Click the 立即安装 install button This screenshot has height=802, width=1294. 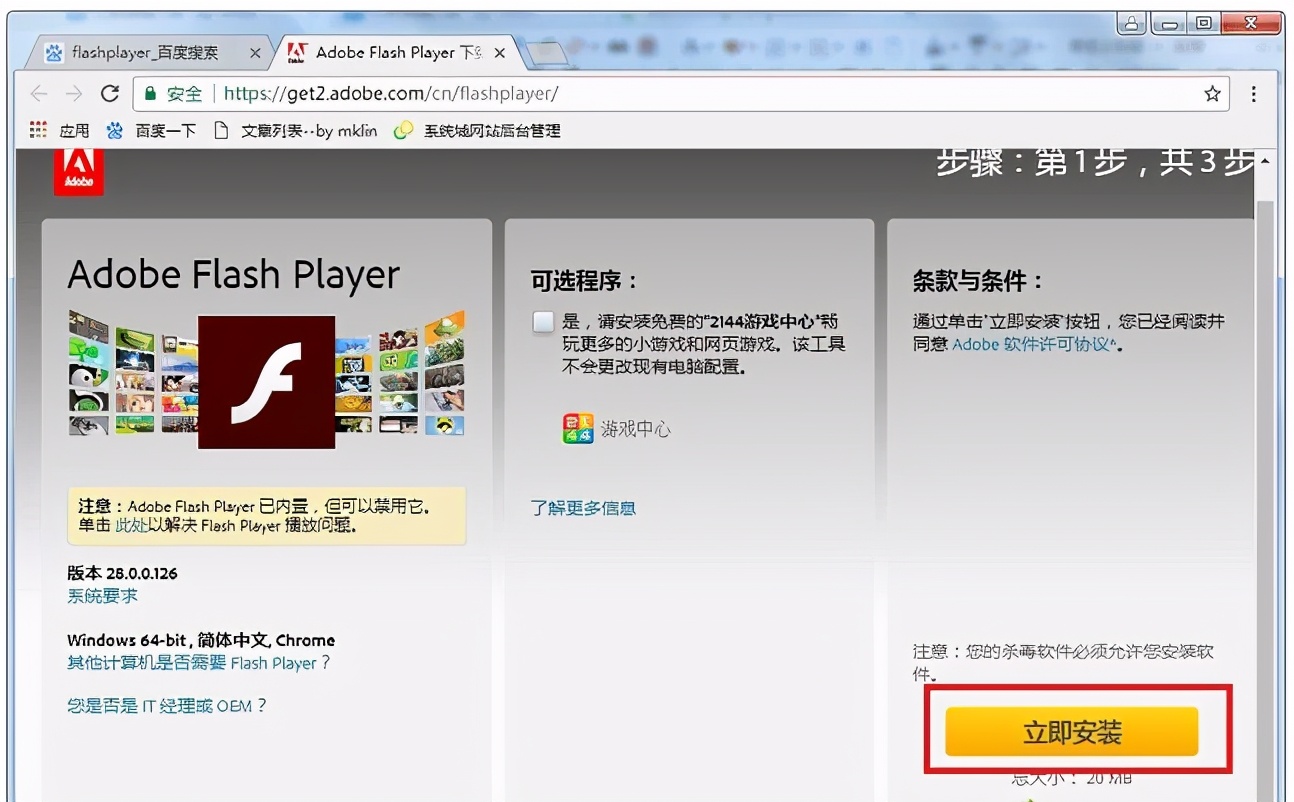[1070, 731]
